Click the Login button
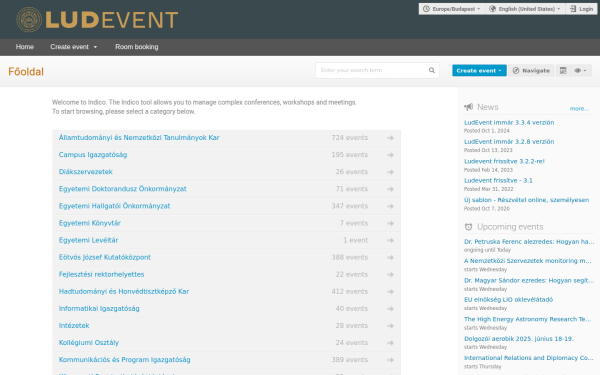Screen dimensions: 600x375 tap(581, 9)
